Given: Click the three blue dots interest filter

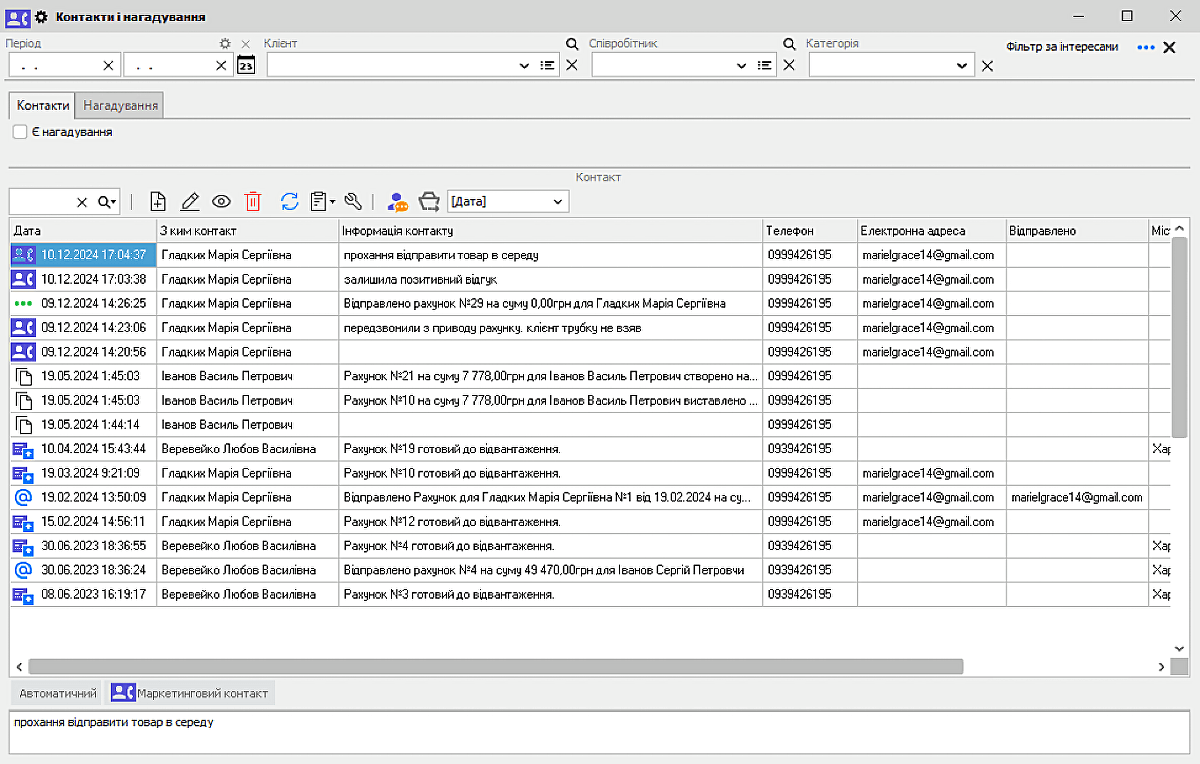Looking at the screenshot, I should [x=1146, y=48].
